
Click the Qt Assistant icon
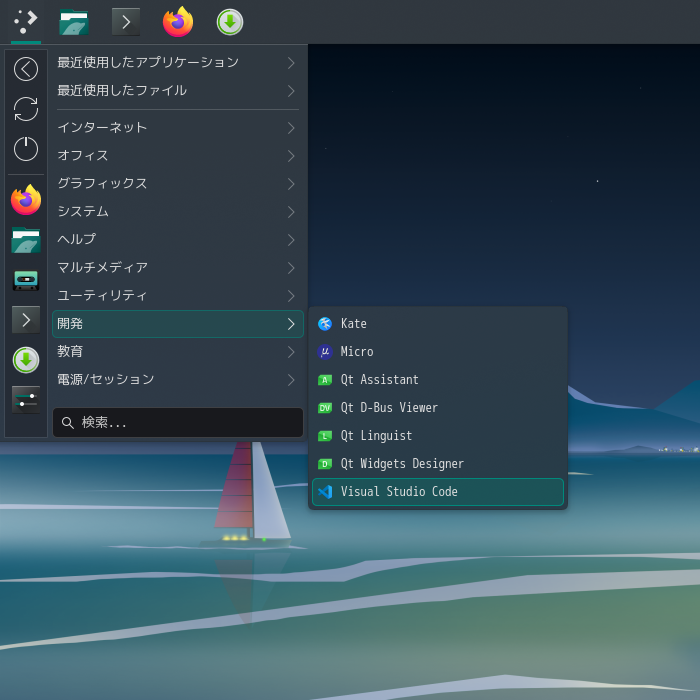click(325, 380)
